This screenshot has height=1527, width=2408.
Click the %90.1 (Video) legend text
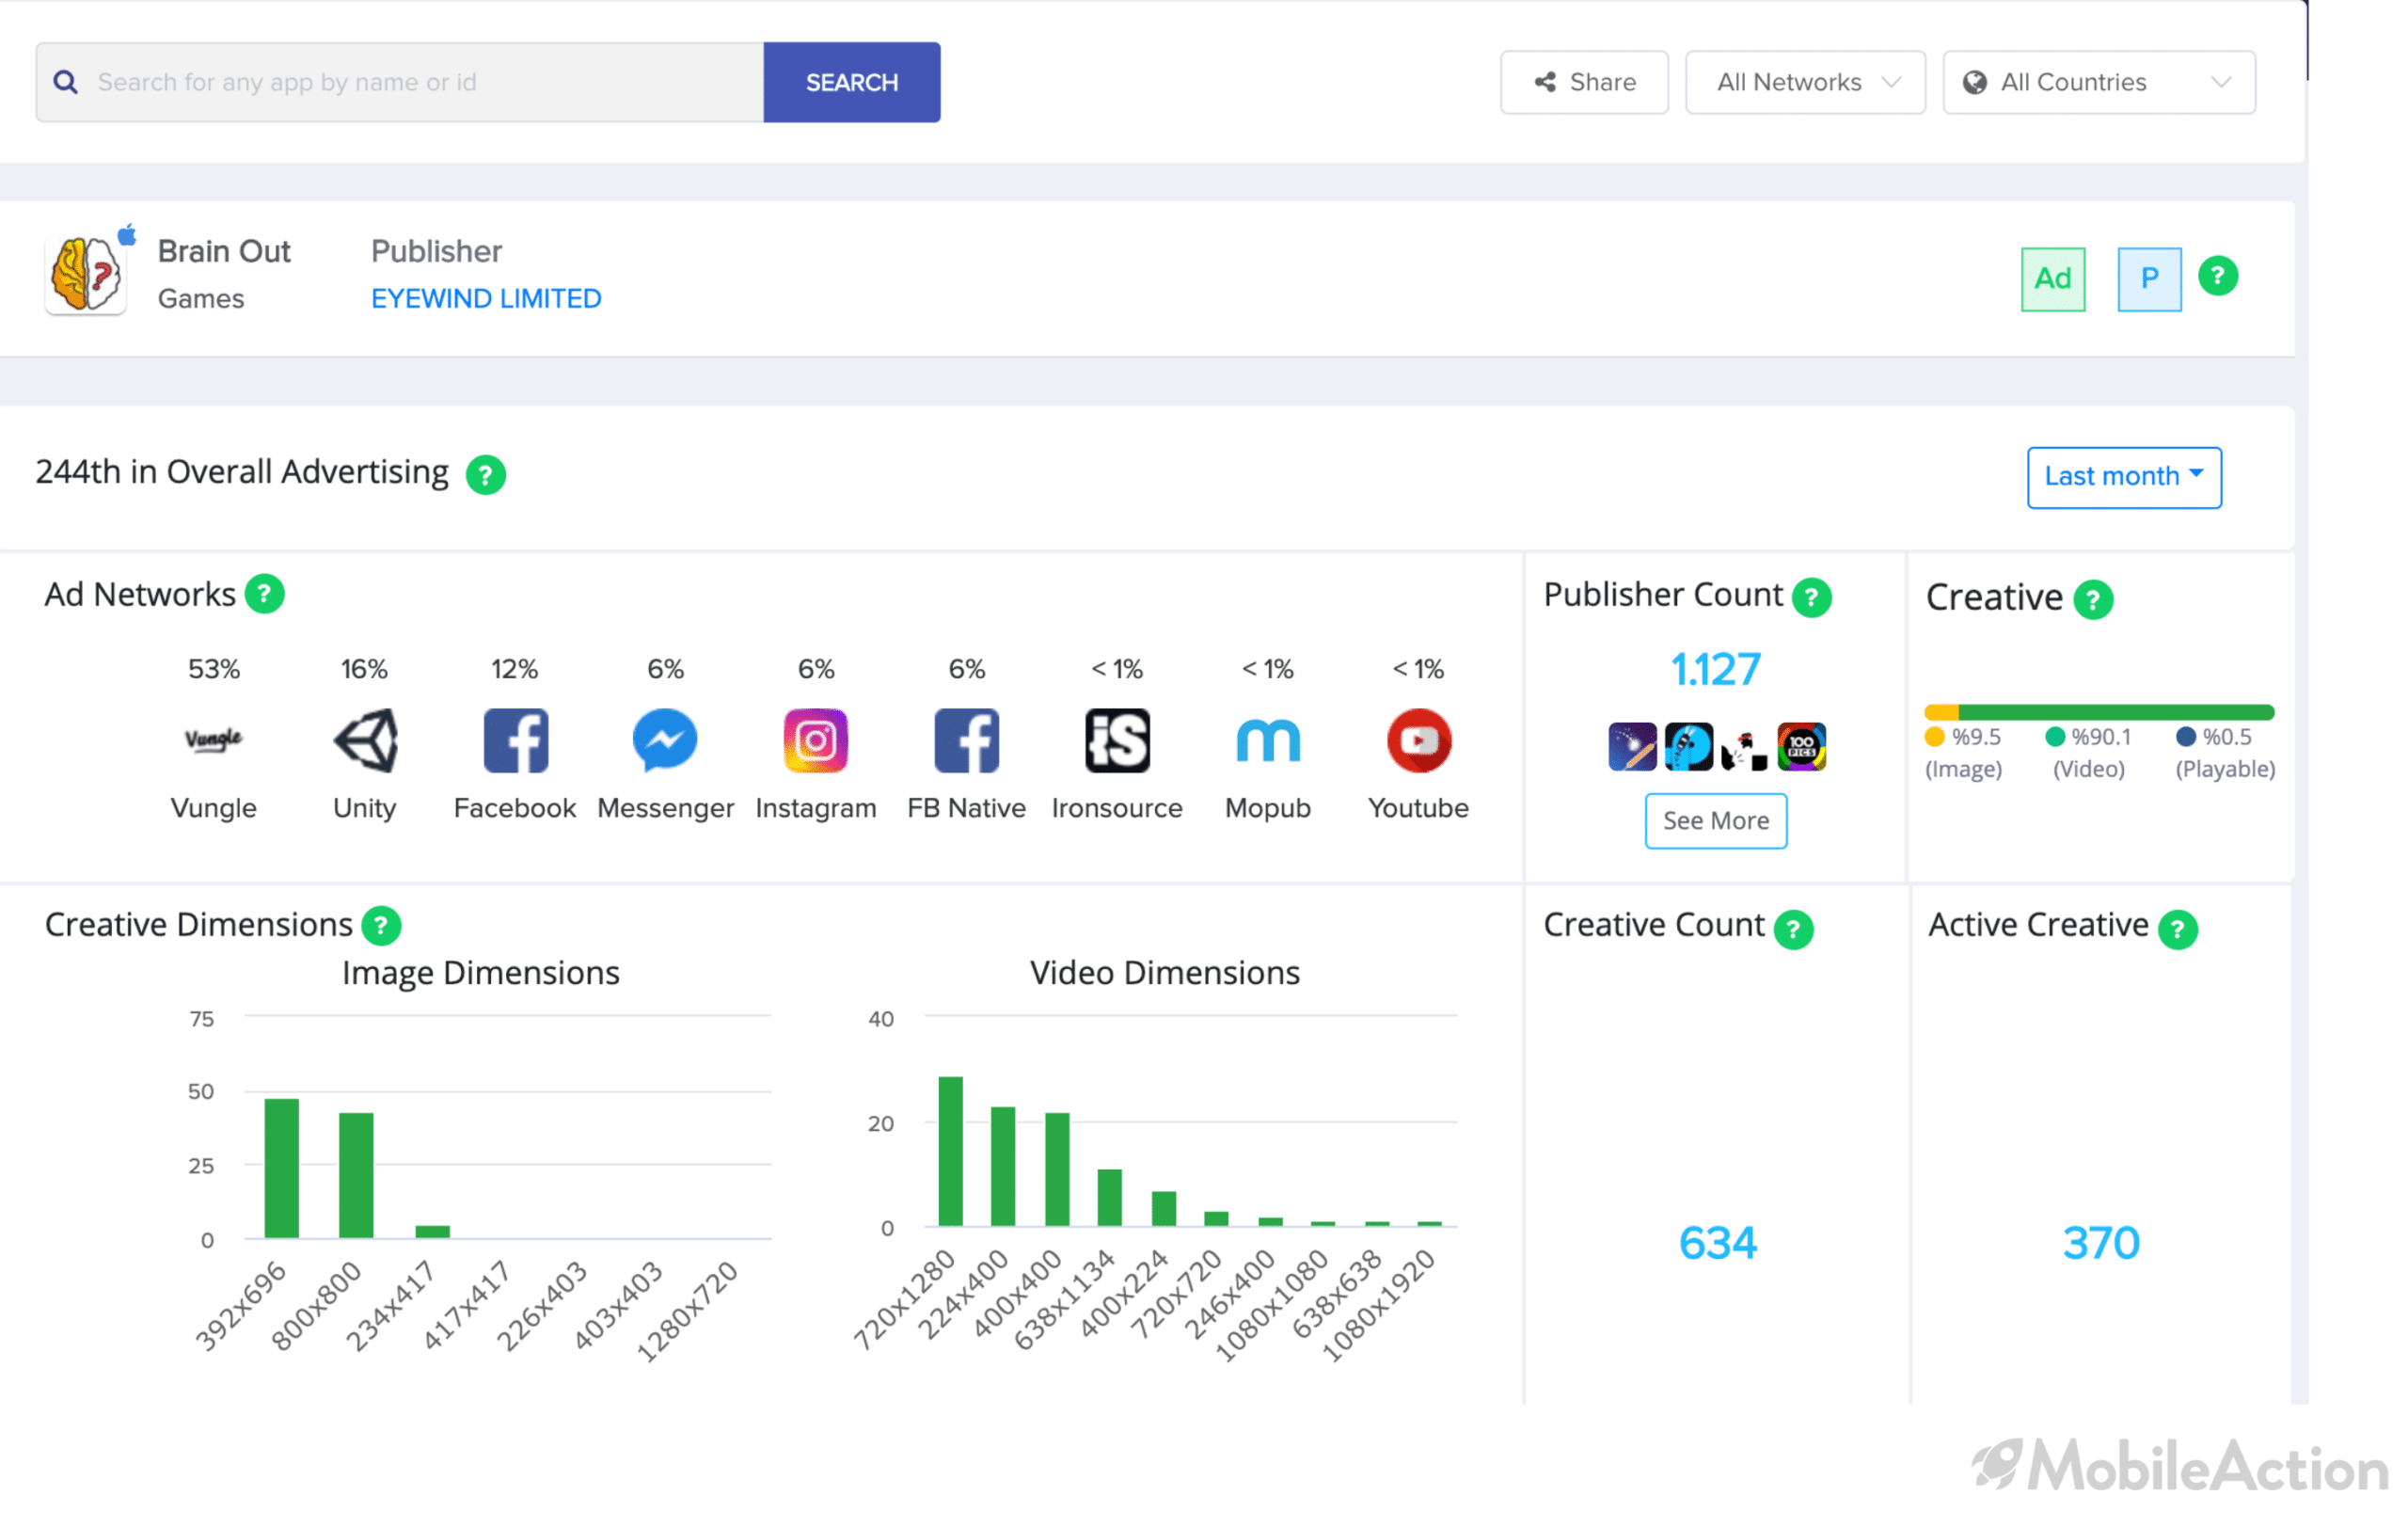[x=2090, y=753]
